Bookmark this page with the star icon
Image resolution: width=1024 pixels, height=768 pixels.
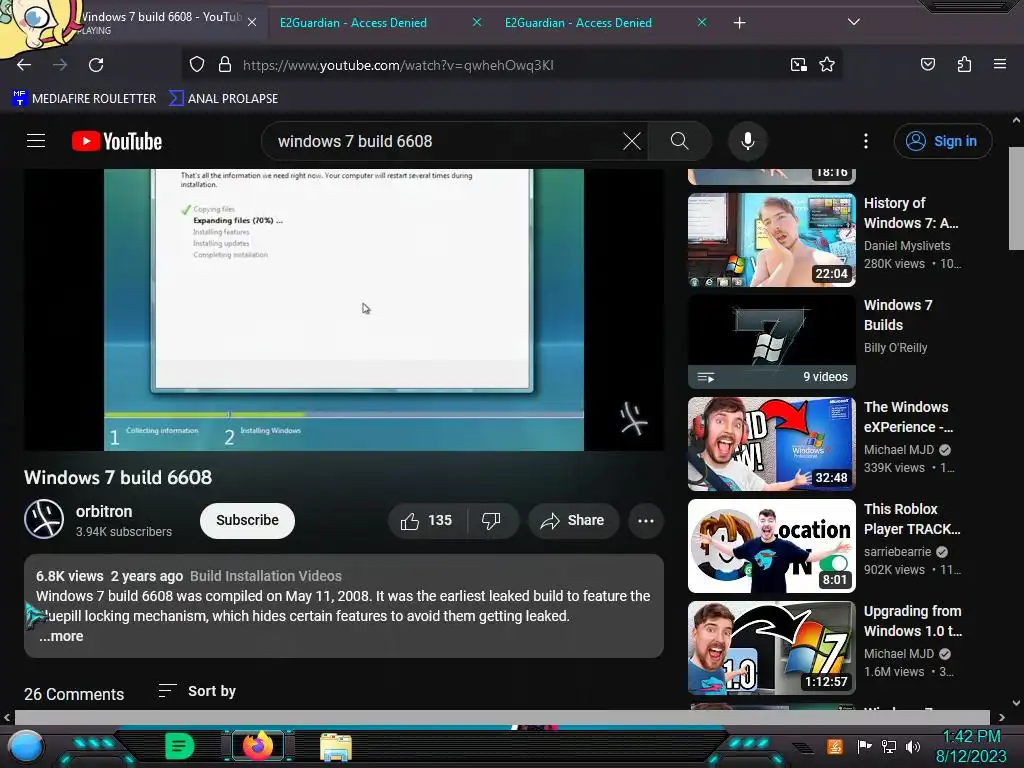[827, 65]
